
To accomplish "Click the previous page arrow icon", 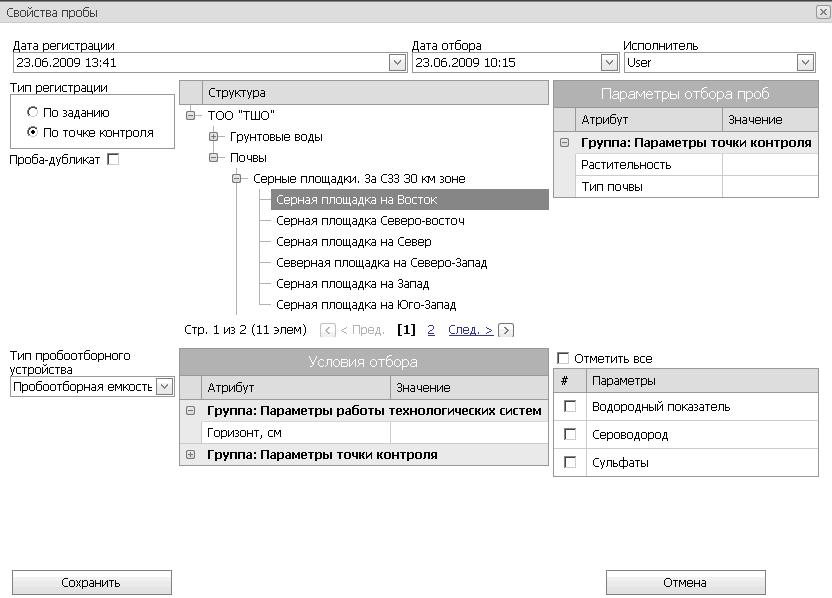I will [x=328, y=330].
